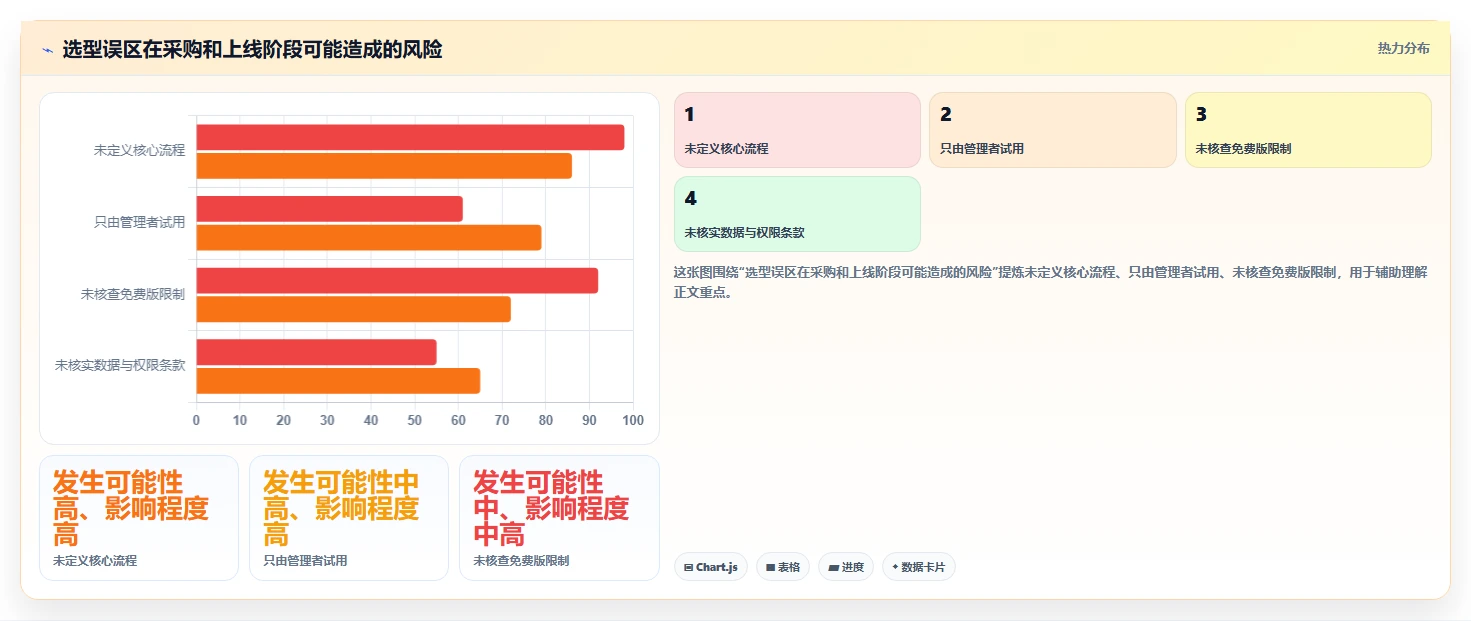Select the 进度 tag

pyautogui.click(x=846, y=567)
